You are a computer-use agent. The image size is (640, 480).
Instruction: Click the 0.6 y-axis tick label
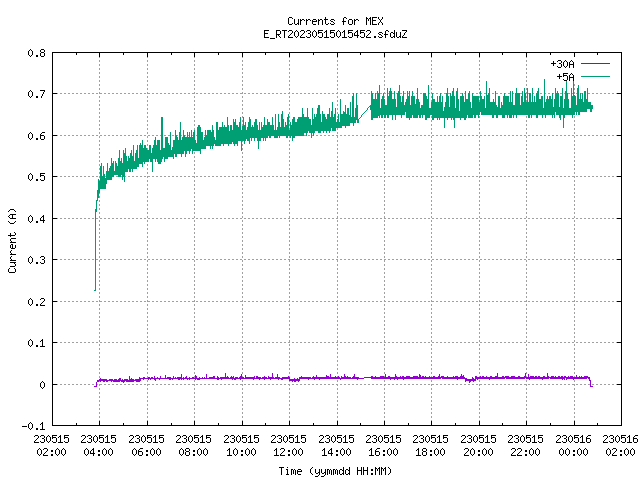pos(36,136)
